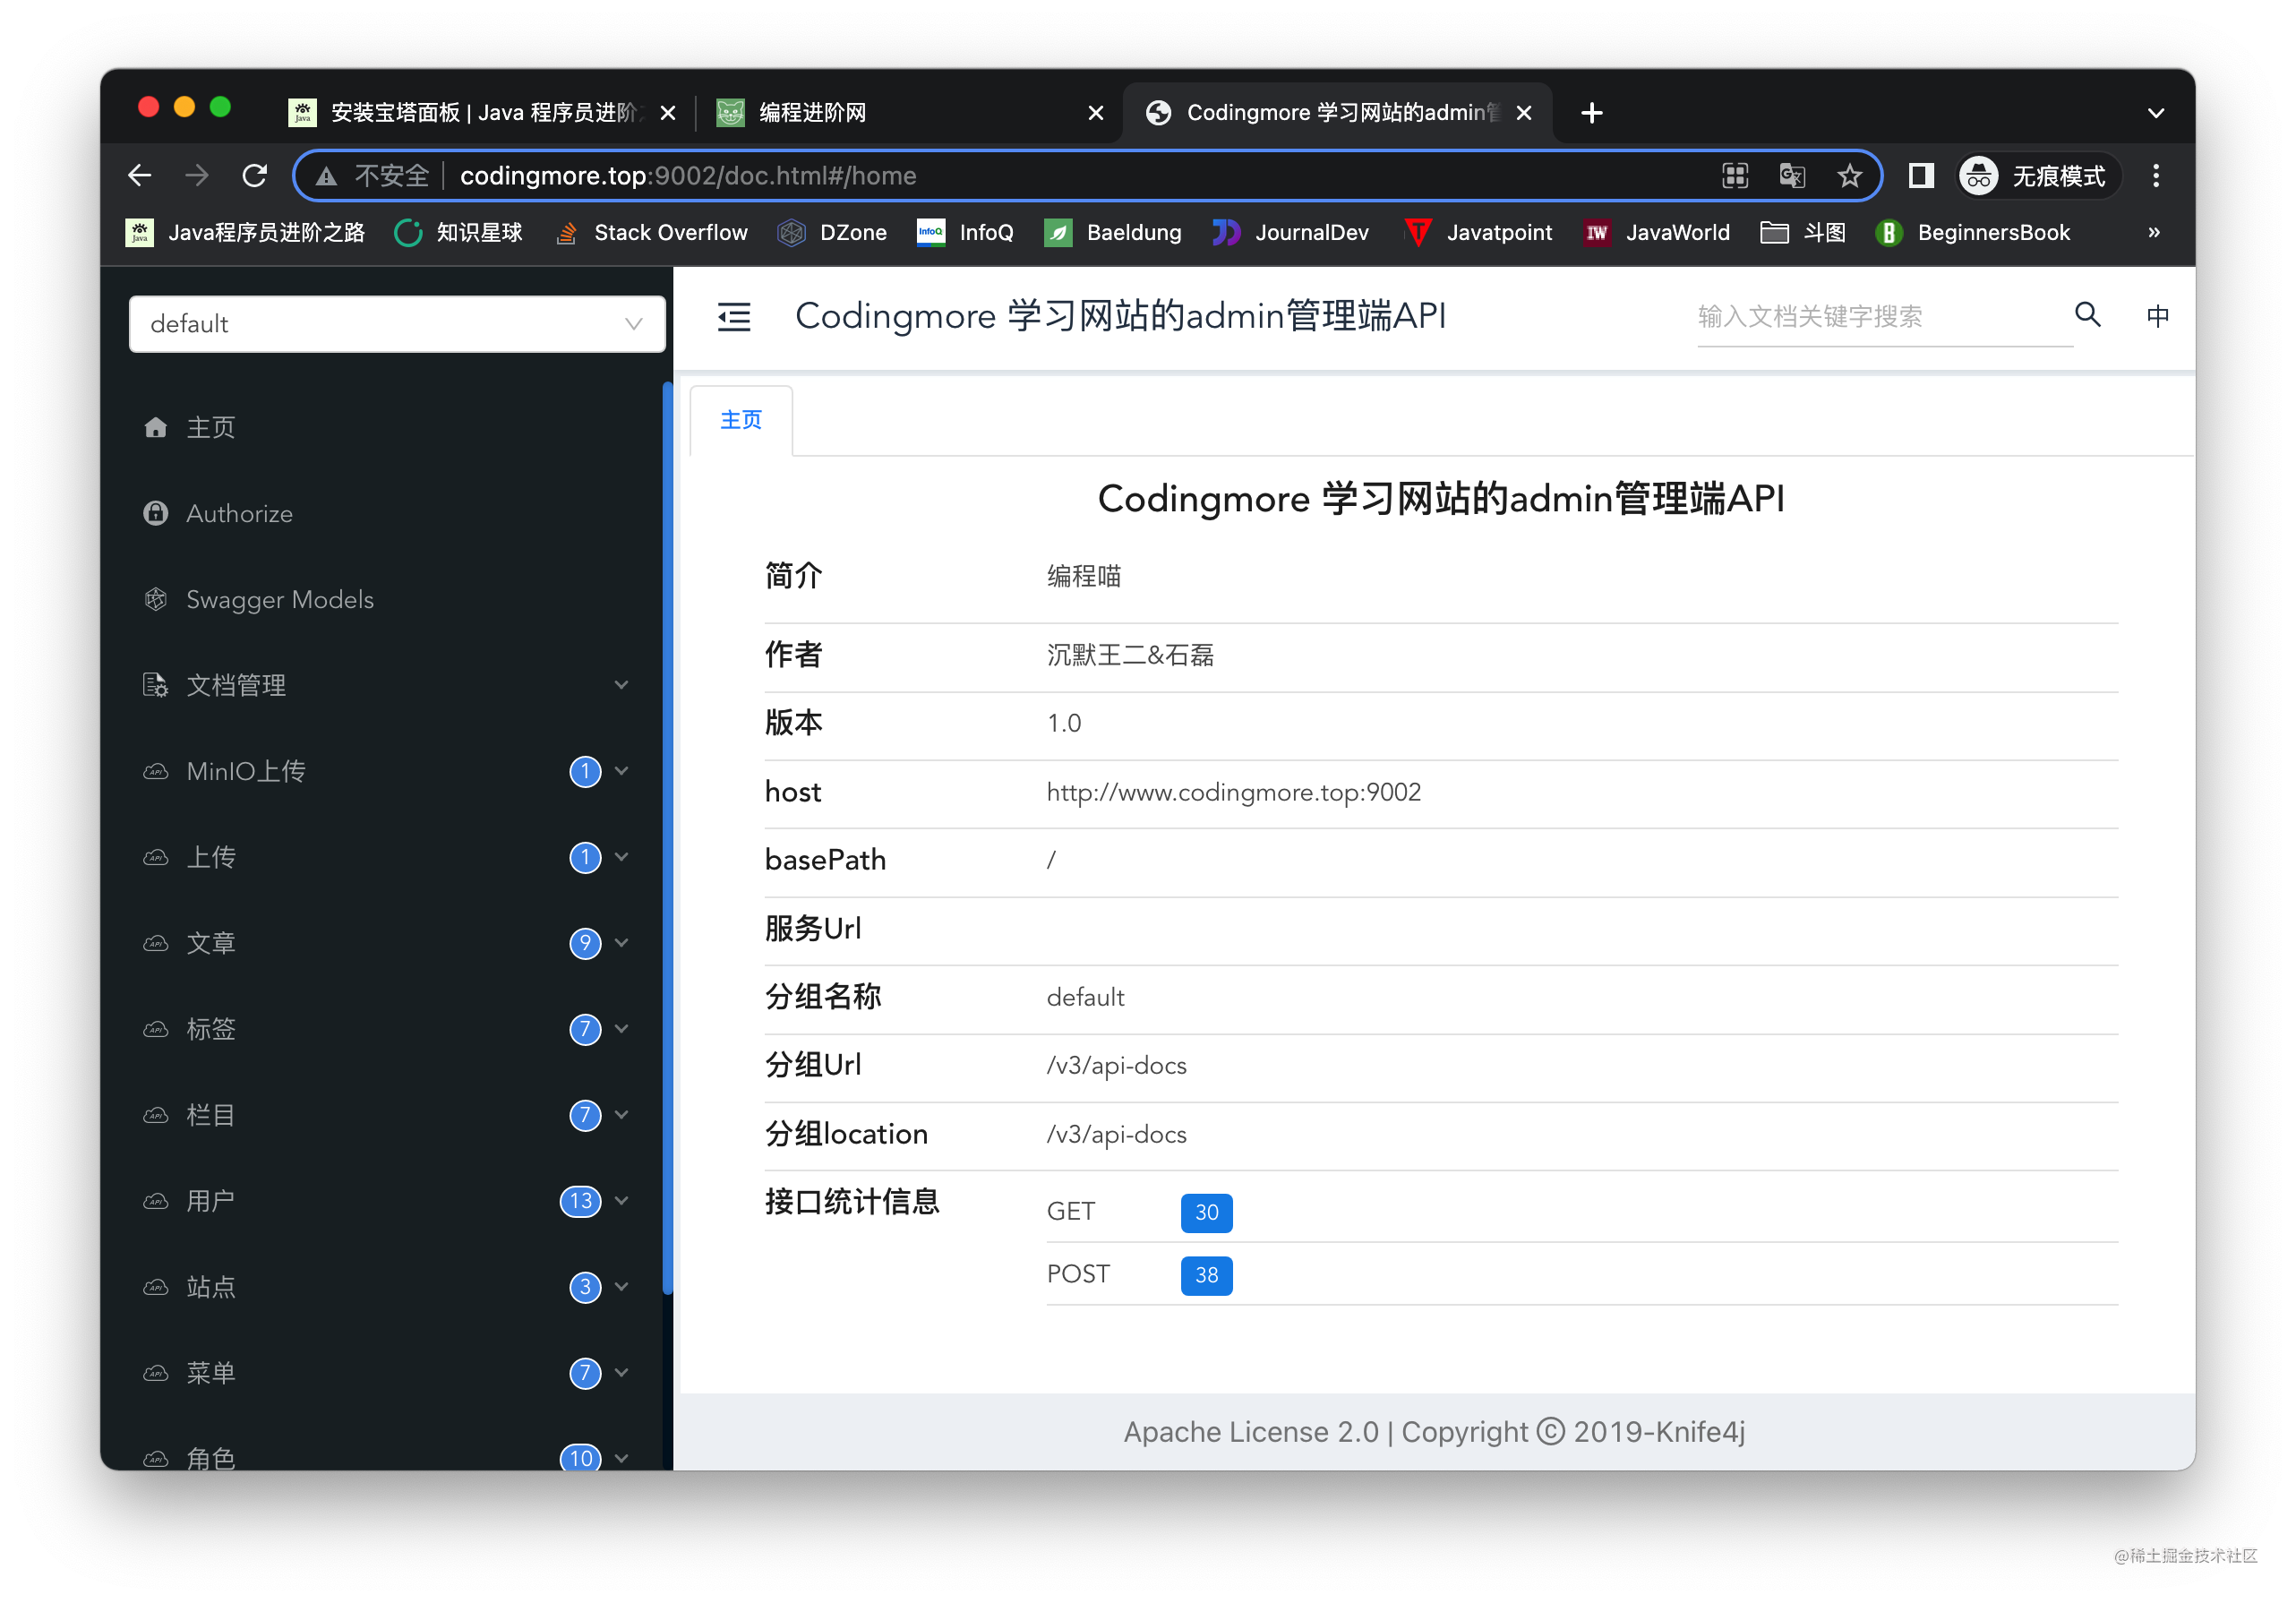
Task: Expand the 文章 section expander
Action: 630,944
